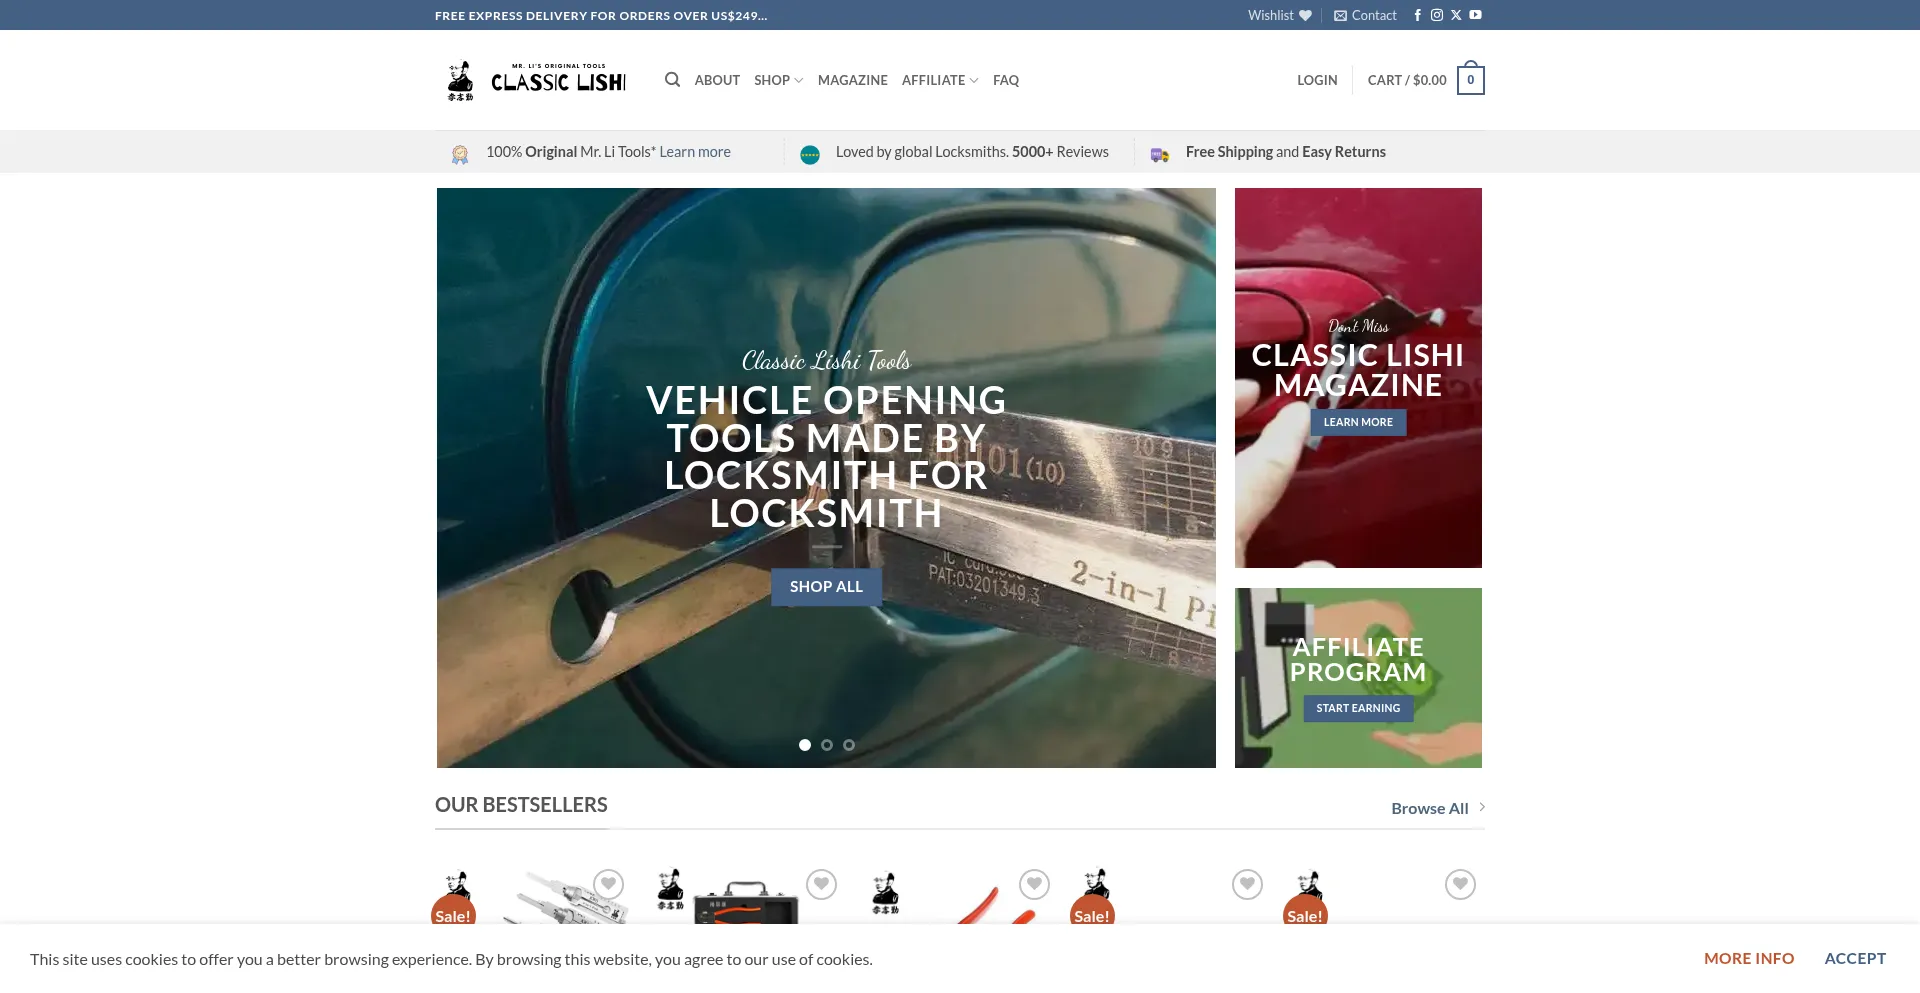
Task: Click the green Affiliate Program banner
Action: (x=1358, y=678)
